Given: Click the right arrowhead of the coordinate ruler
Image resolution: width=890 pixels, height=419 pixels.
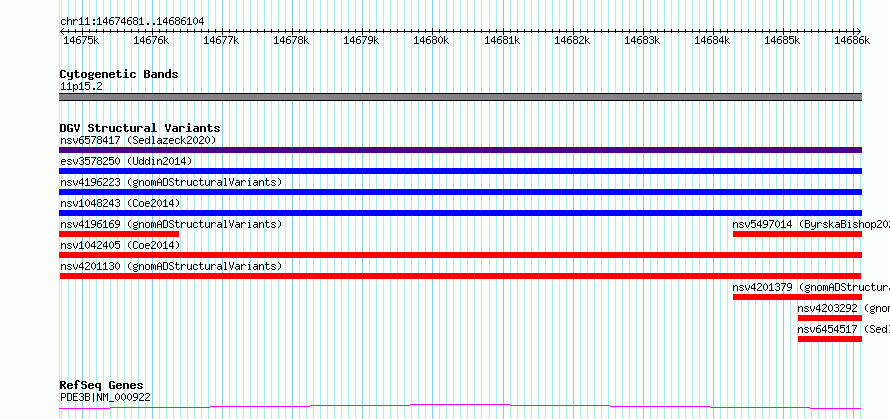Looking at the screenshot, I should [x=859, y=31].
